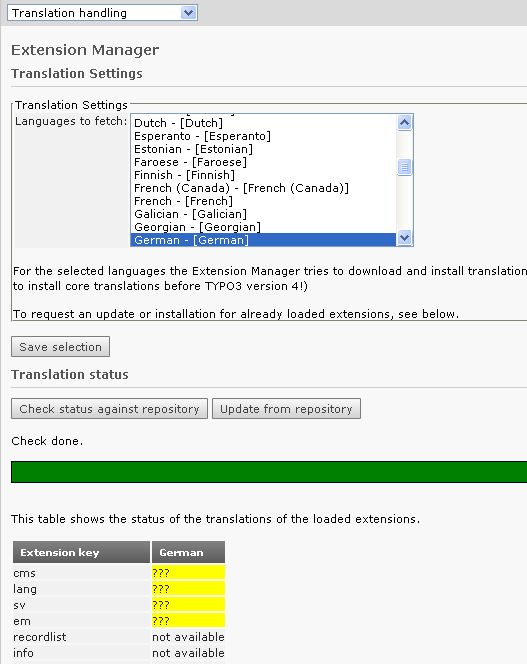527x664 pixels.
Task: Select Georgian in languages list
Action: click(264, 227)
